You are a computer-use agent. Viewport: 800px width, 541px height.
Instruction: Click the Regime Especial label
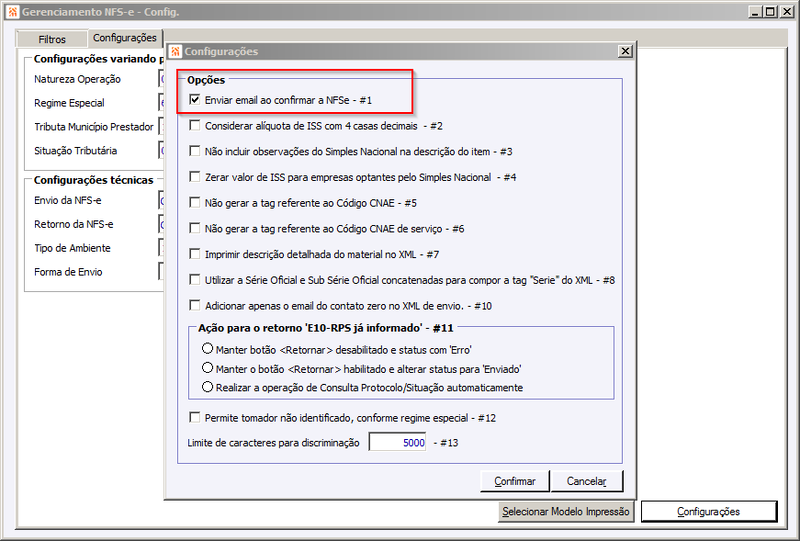(x=69, y=103)
